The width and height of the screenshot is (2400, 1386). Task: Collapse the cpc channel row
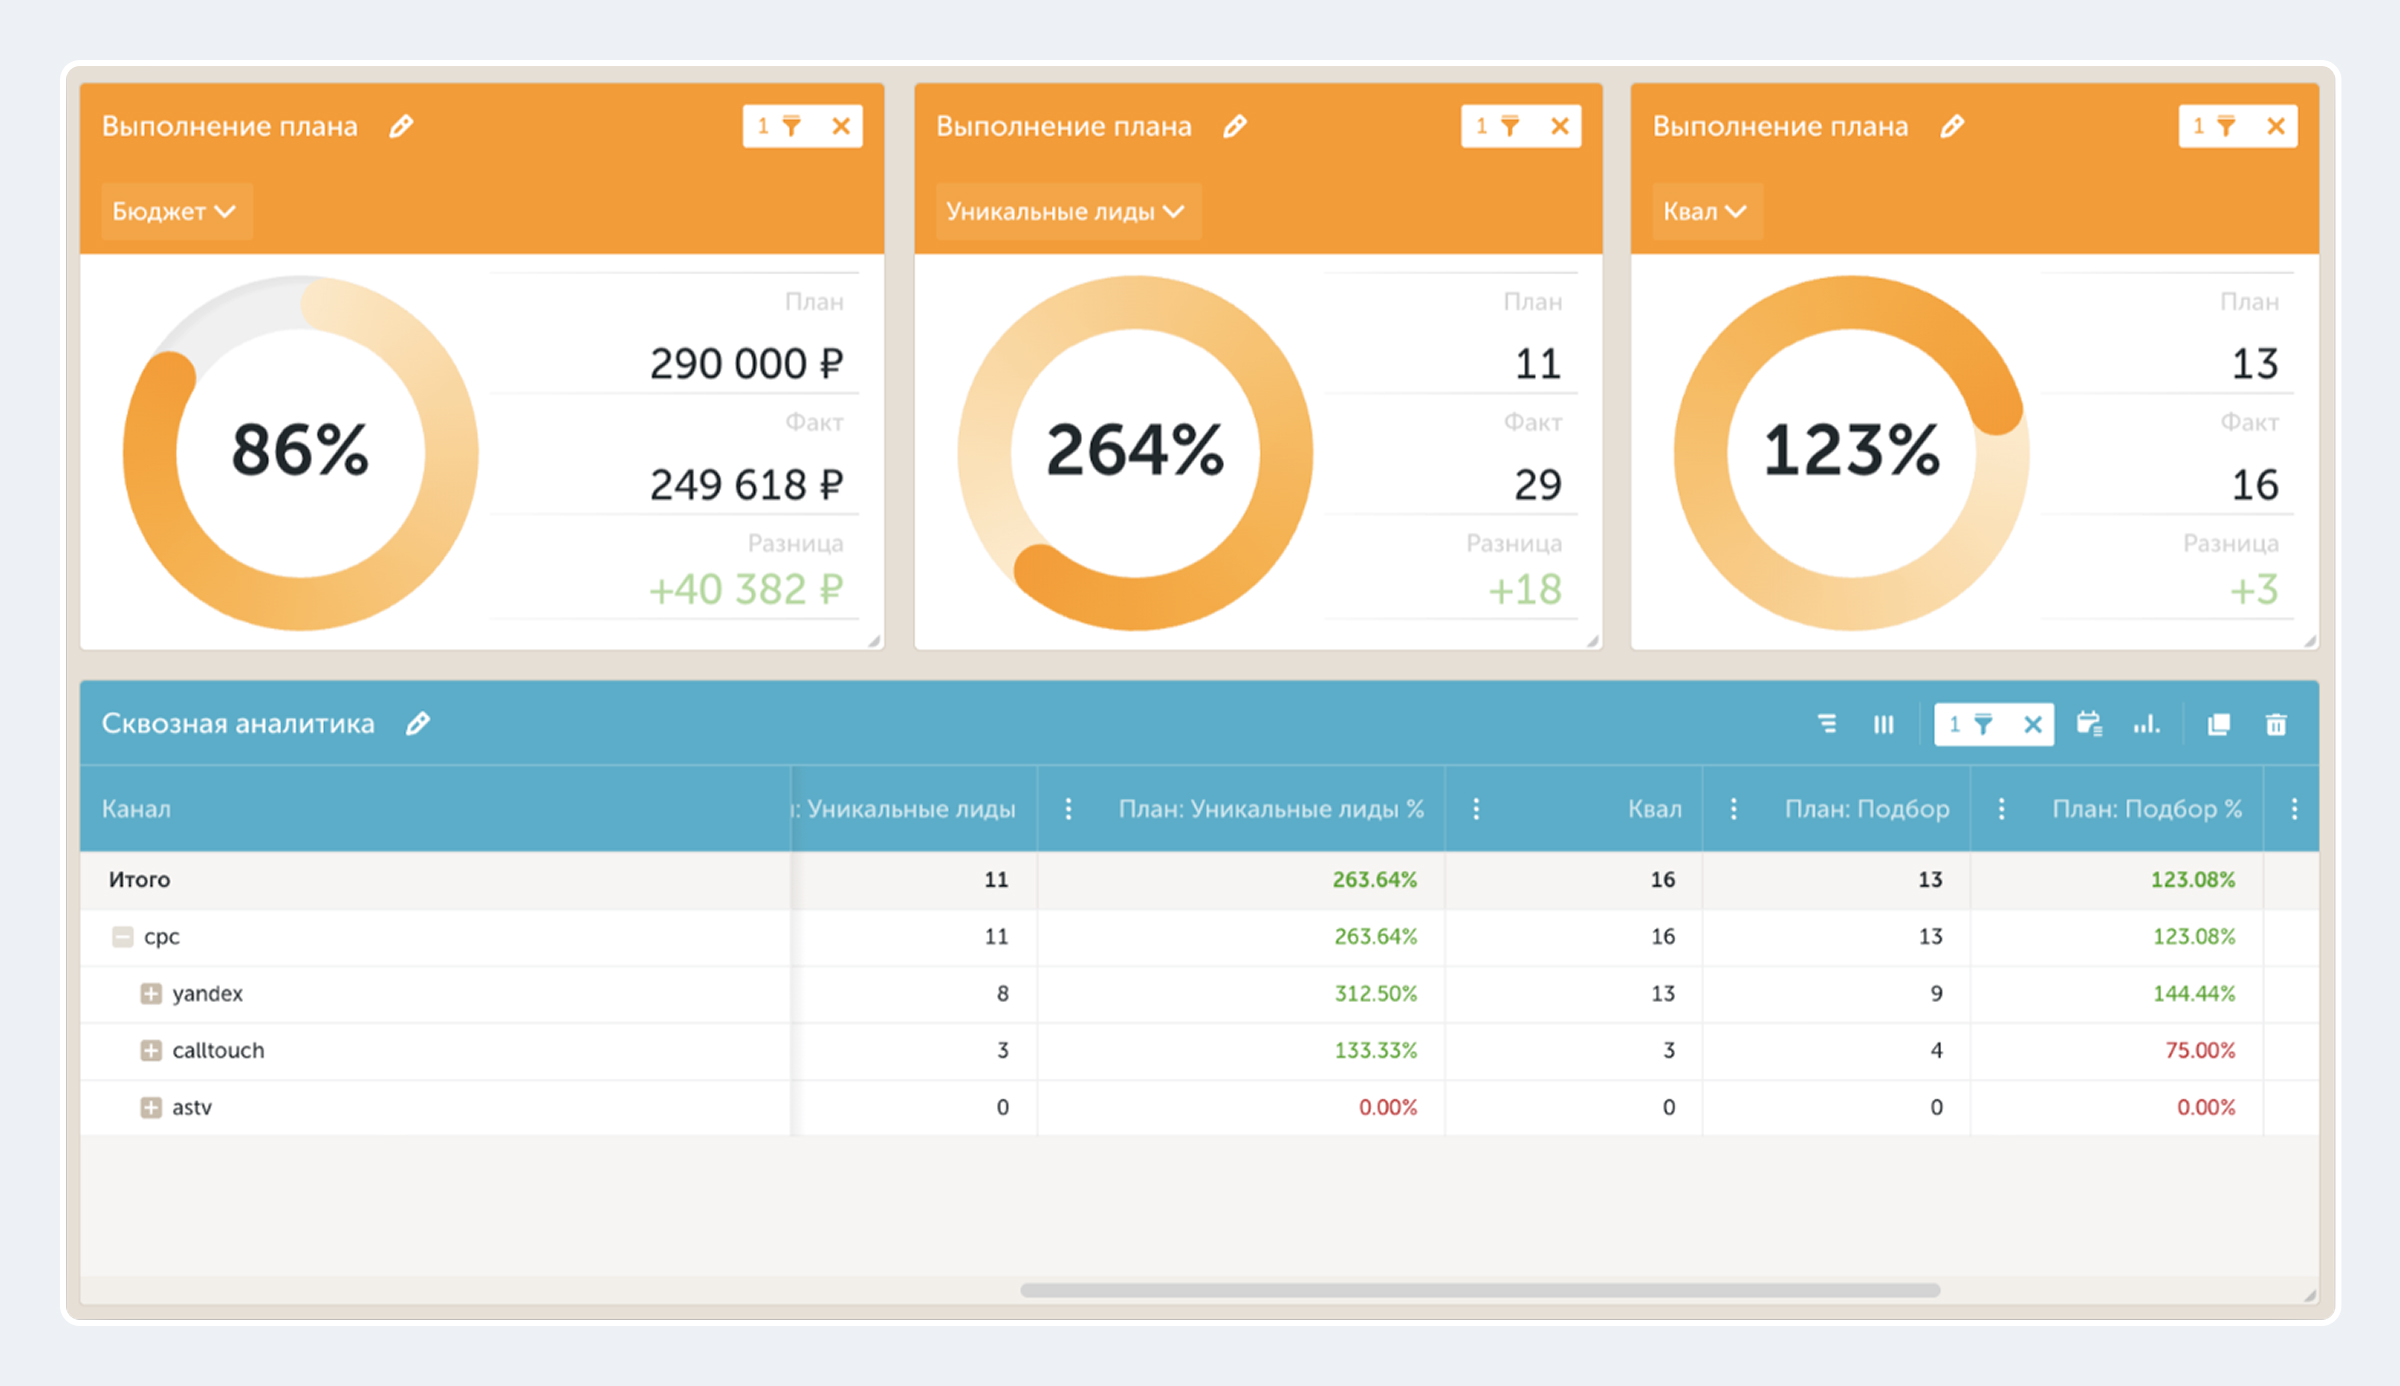122,937
